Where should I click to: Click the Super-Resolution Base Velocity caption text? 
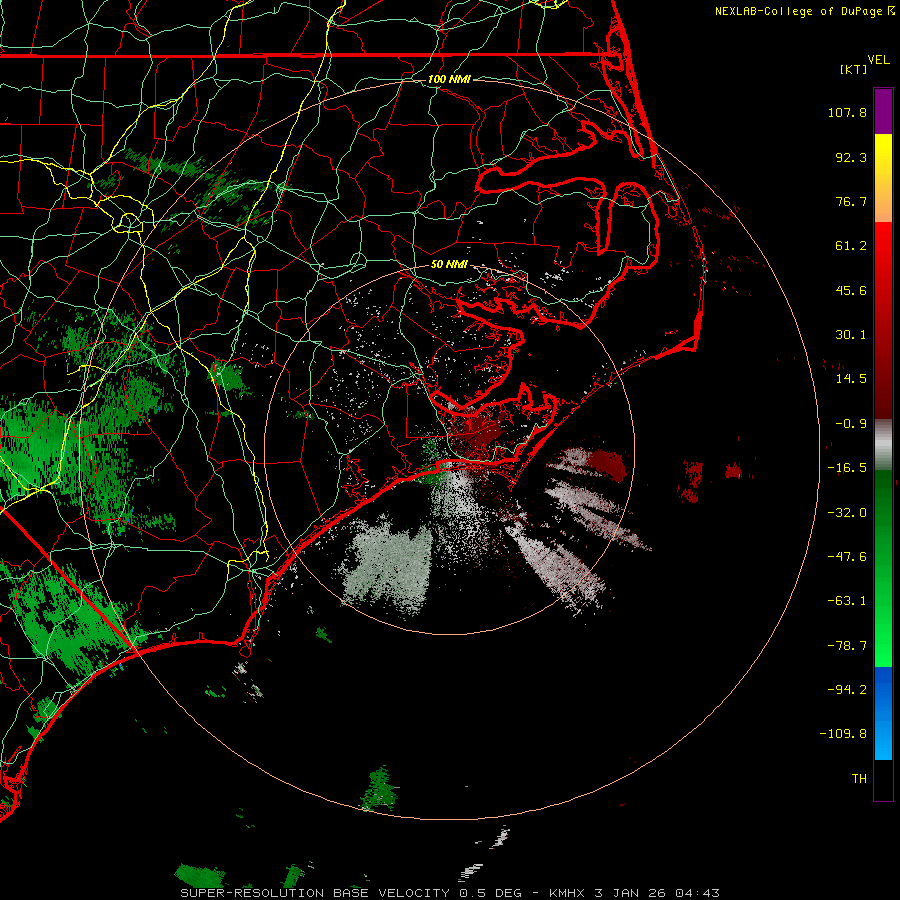(449, 893)
